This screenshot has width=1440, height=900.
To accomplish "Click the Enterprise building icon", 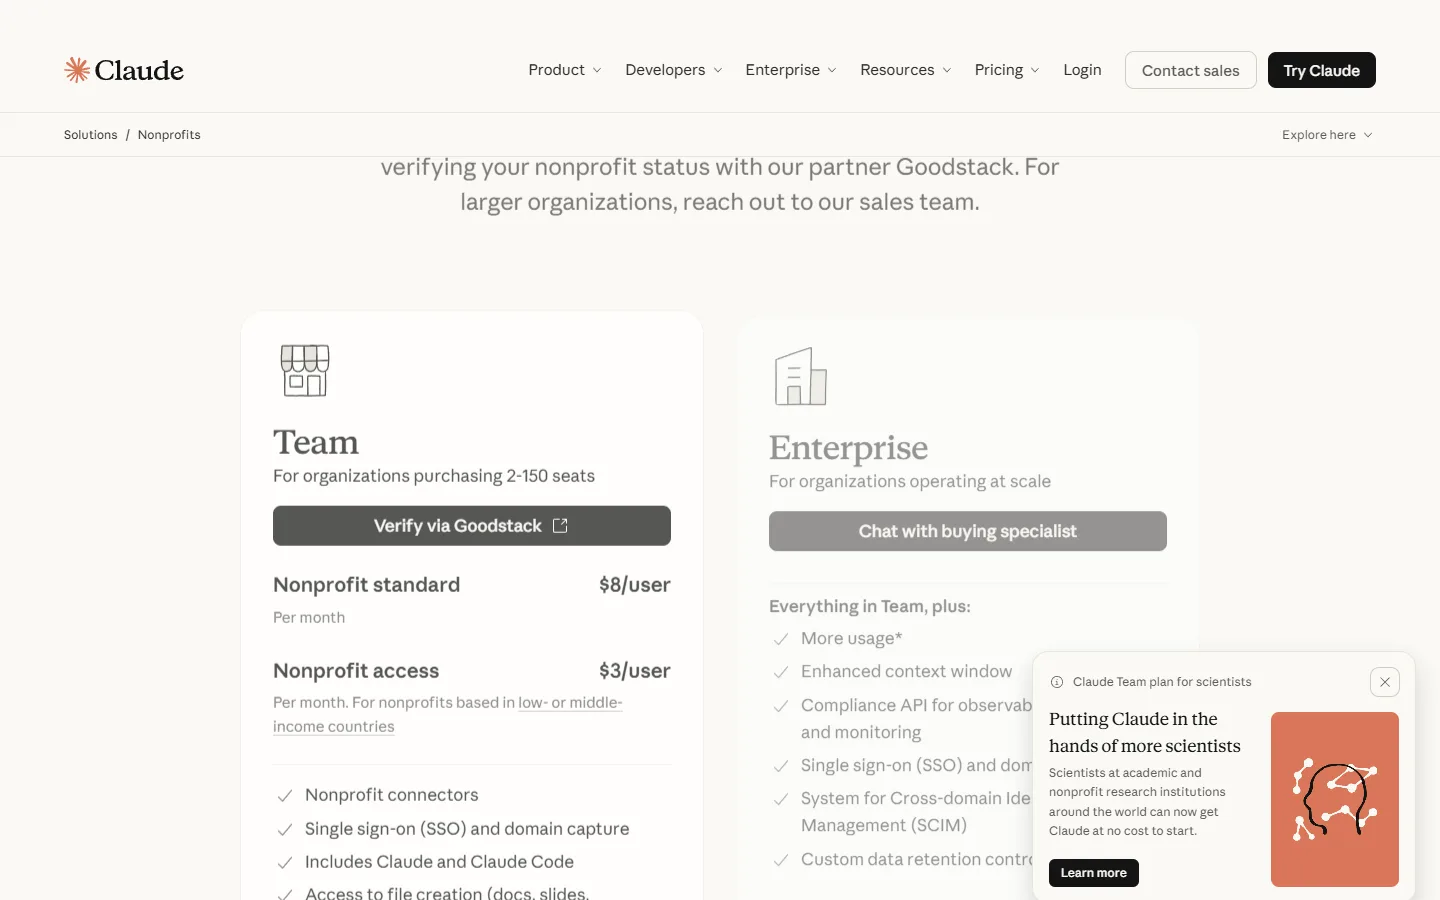I will coord(801,377).
